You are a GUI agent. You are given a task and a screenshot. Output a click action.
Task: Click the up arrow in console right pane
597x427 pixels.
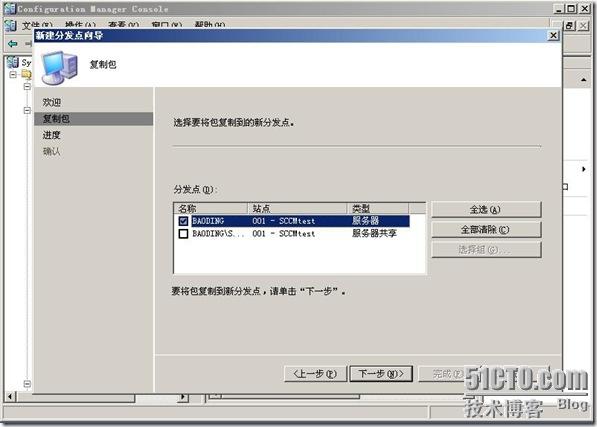[583, 80]
